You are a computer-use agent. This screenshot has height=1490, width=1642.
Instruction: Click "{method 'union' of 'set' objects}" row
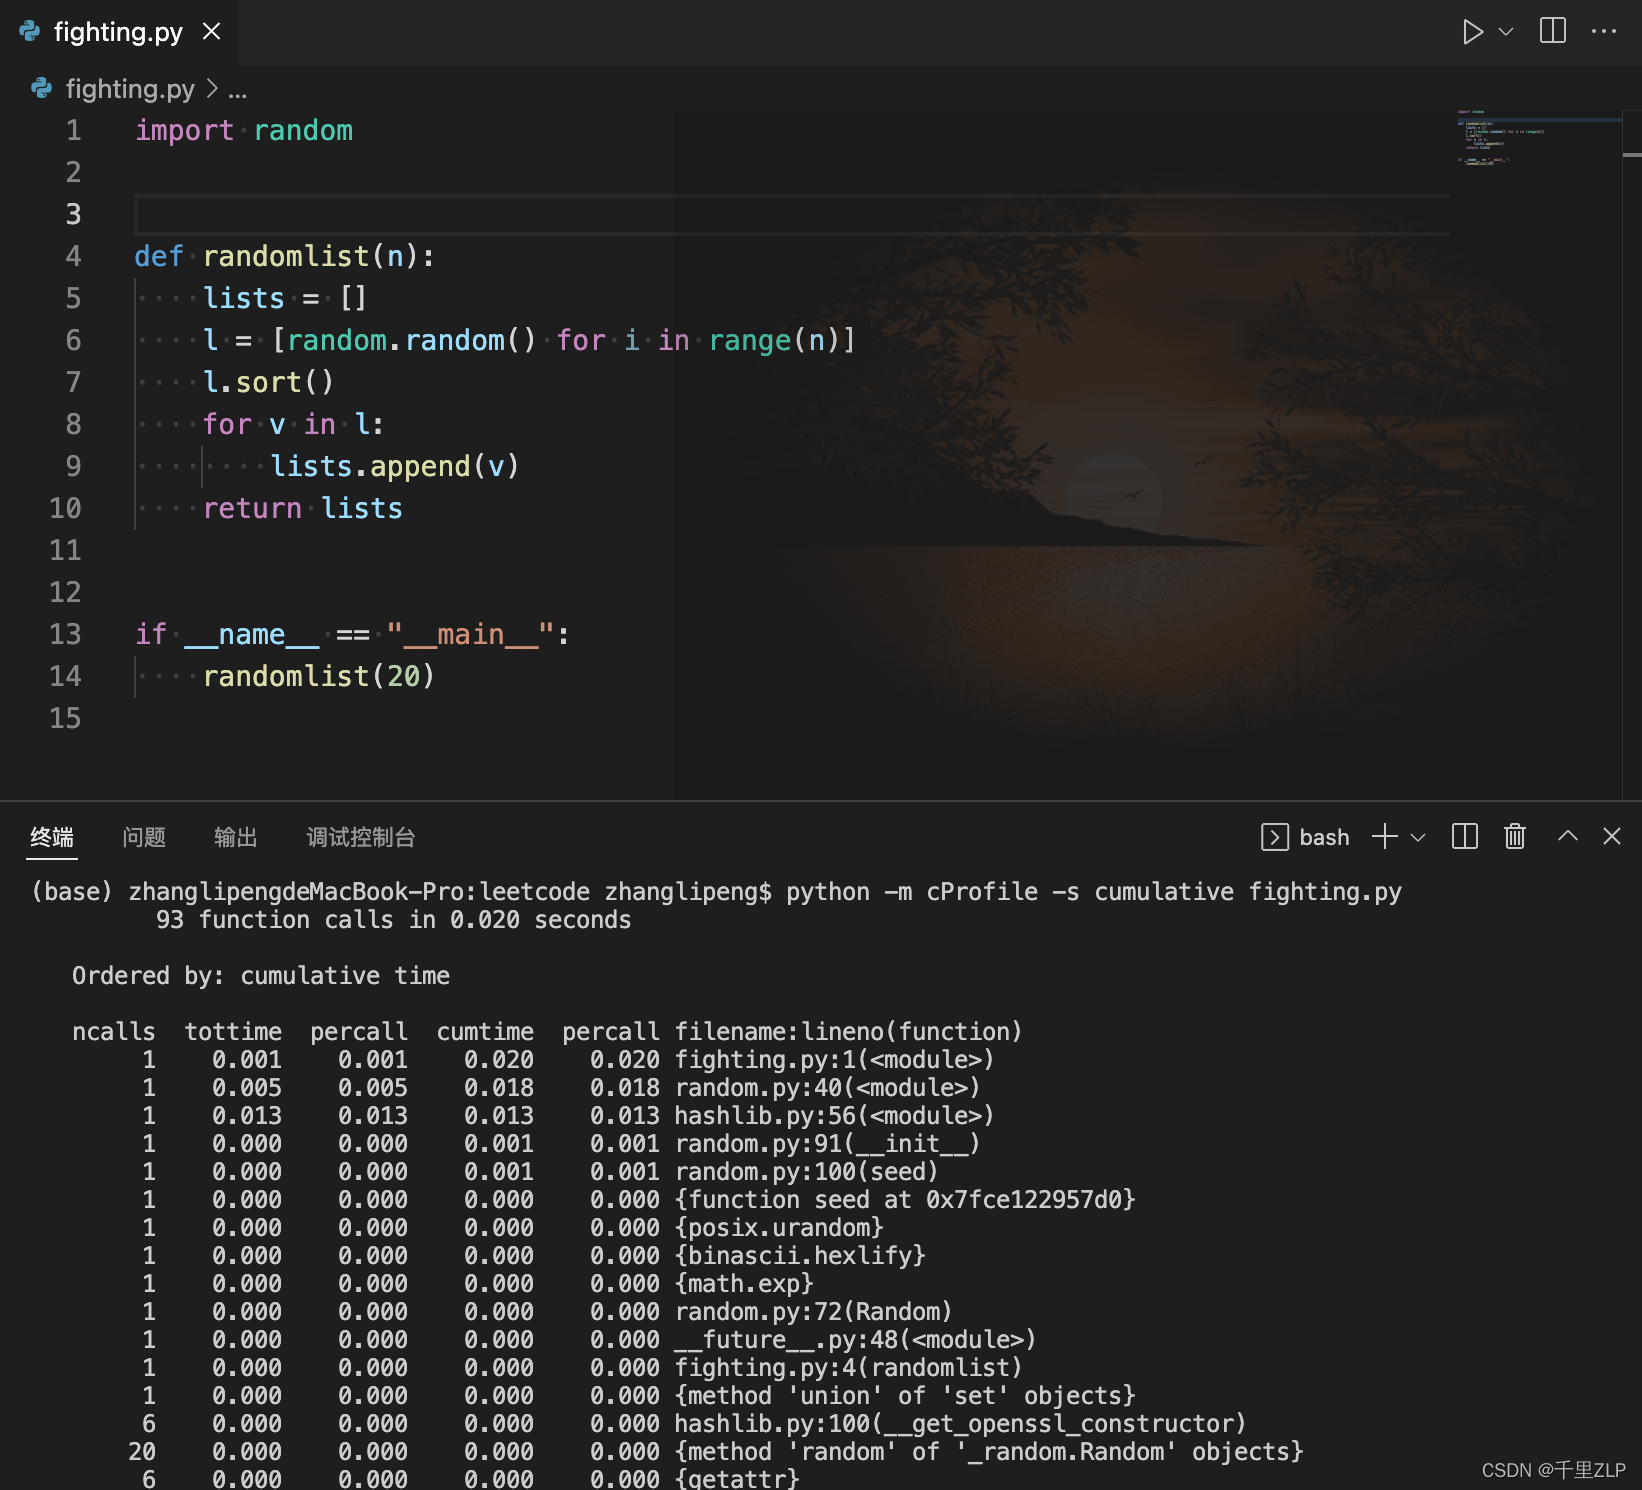click(906, 1395)
